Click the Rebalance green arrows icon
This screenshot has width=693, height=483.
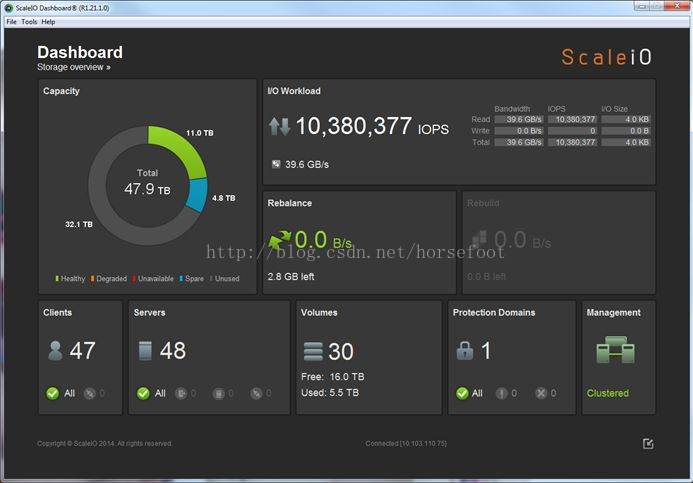[x=279, y=241]
